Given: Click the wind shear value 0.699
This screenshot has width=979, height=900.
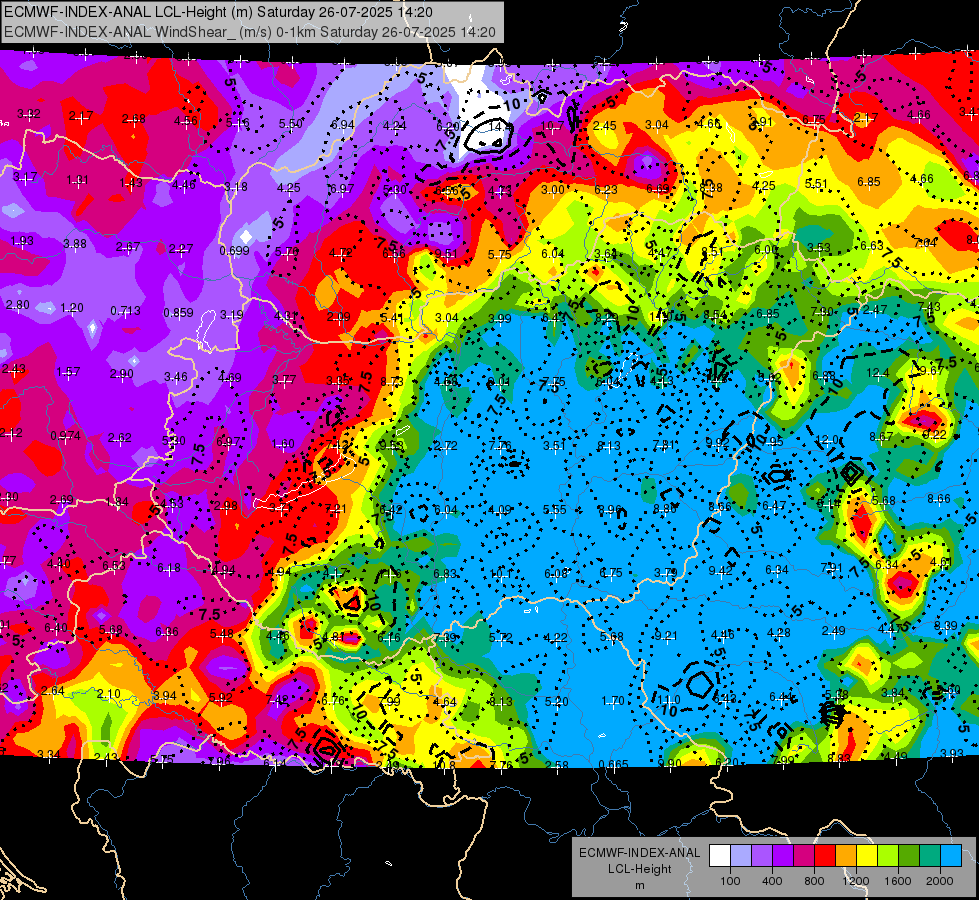Looking at the screenshot, I should (234, 251).
